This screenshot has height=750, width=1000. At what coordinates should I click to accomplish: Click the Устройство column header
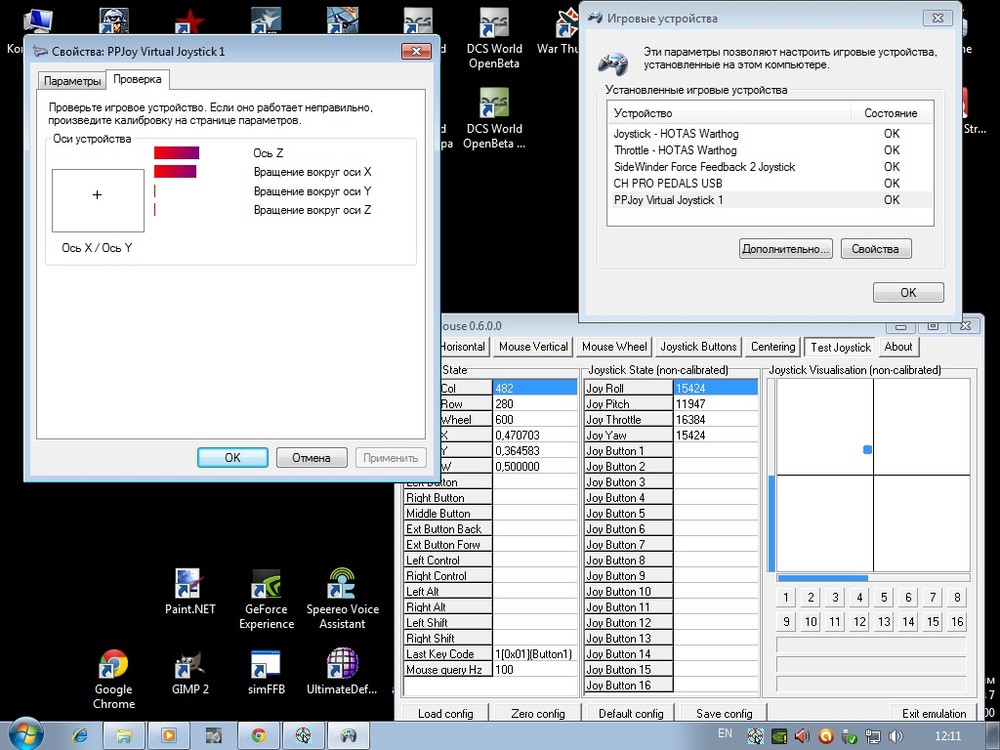click(730, 113)
